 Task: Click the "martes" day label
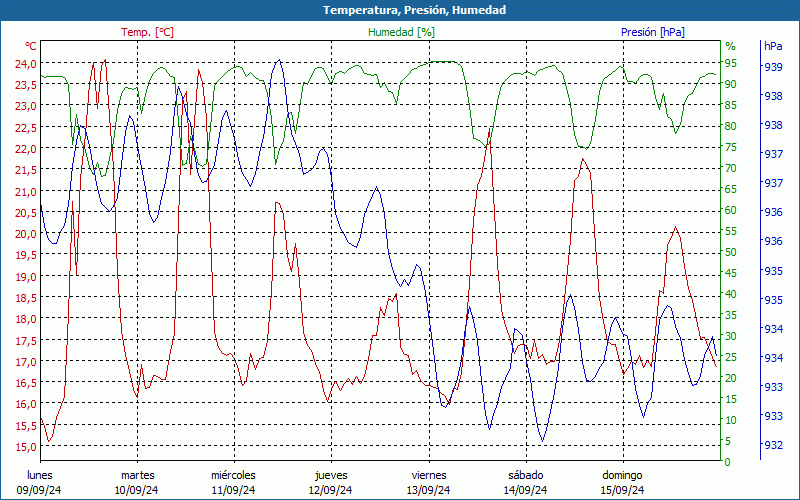137,476
